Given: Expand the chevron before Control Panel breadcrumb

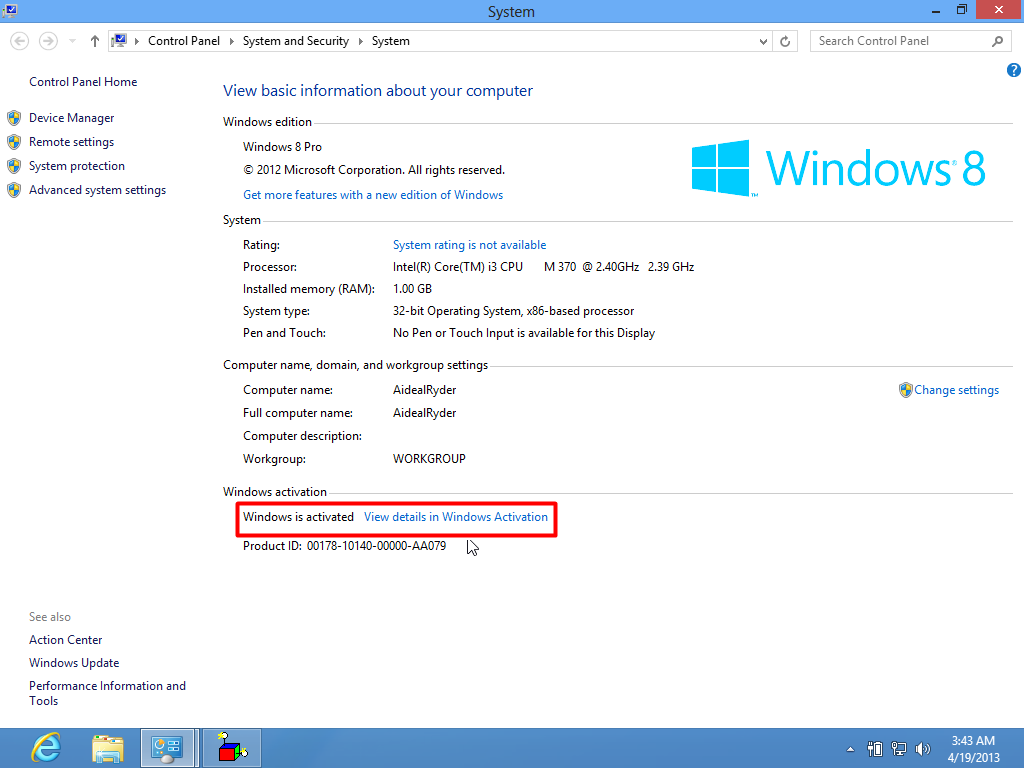Looking at the screenshot, I should [x=137, y=41].
